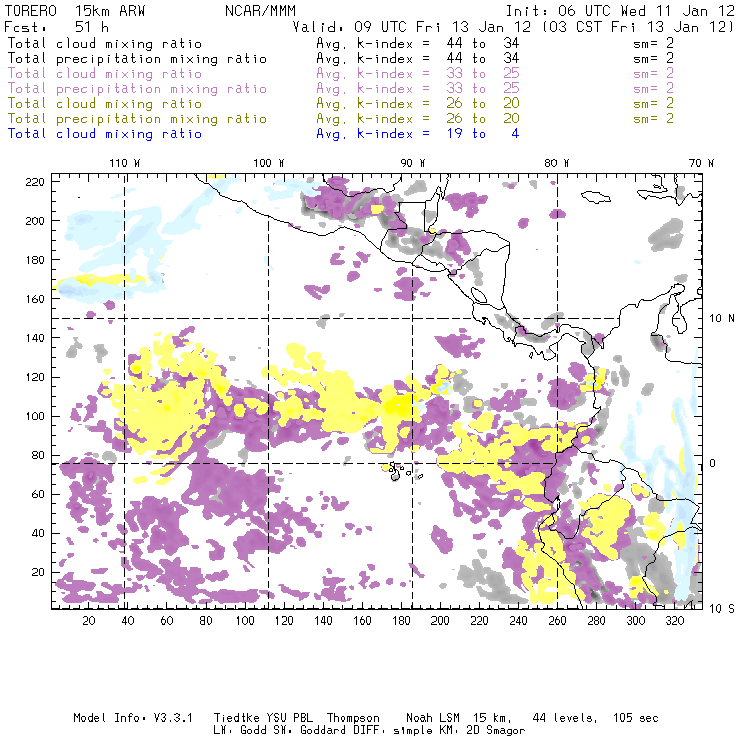Click the '105 sec' footer text

635,718
